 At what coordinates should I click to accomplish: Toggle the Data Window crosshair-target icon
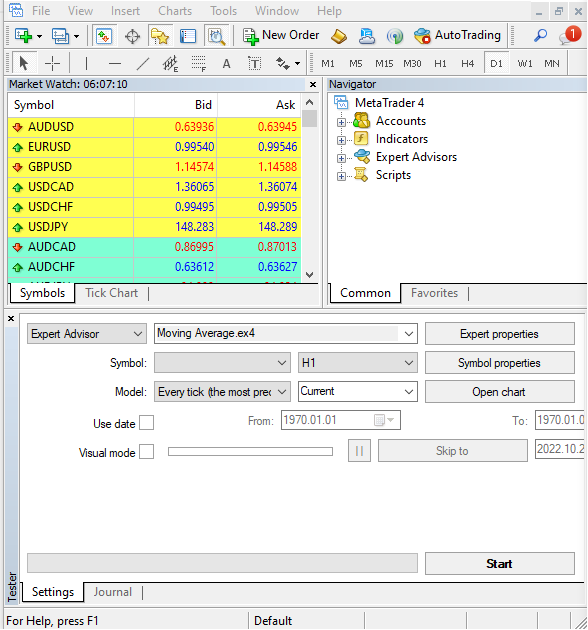(x=132, y=37)
